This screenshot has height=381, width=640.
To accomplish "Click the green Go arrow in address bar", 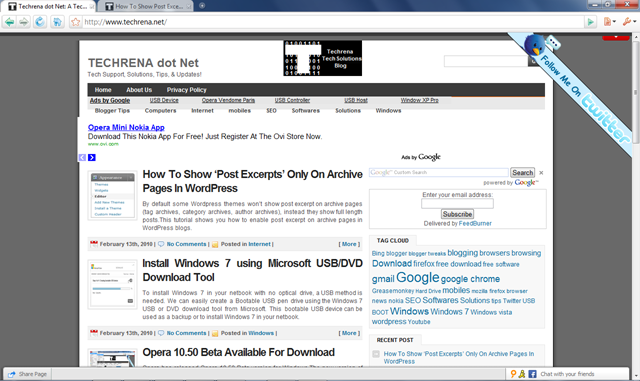I will [590, 22].
